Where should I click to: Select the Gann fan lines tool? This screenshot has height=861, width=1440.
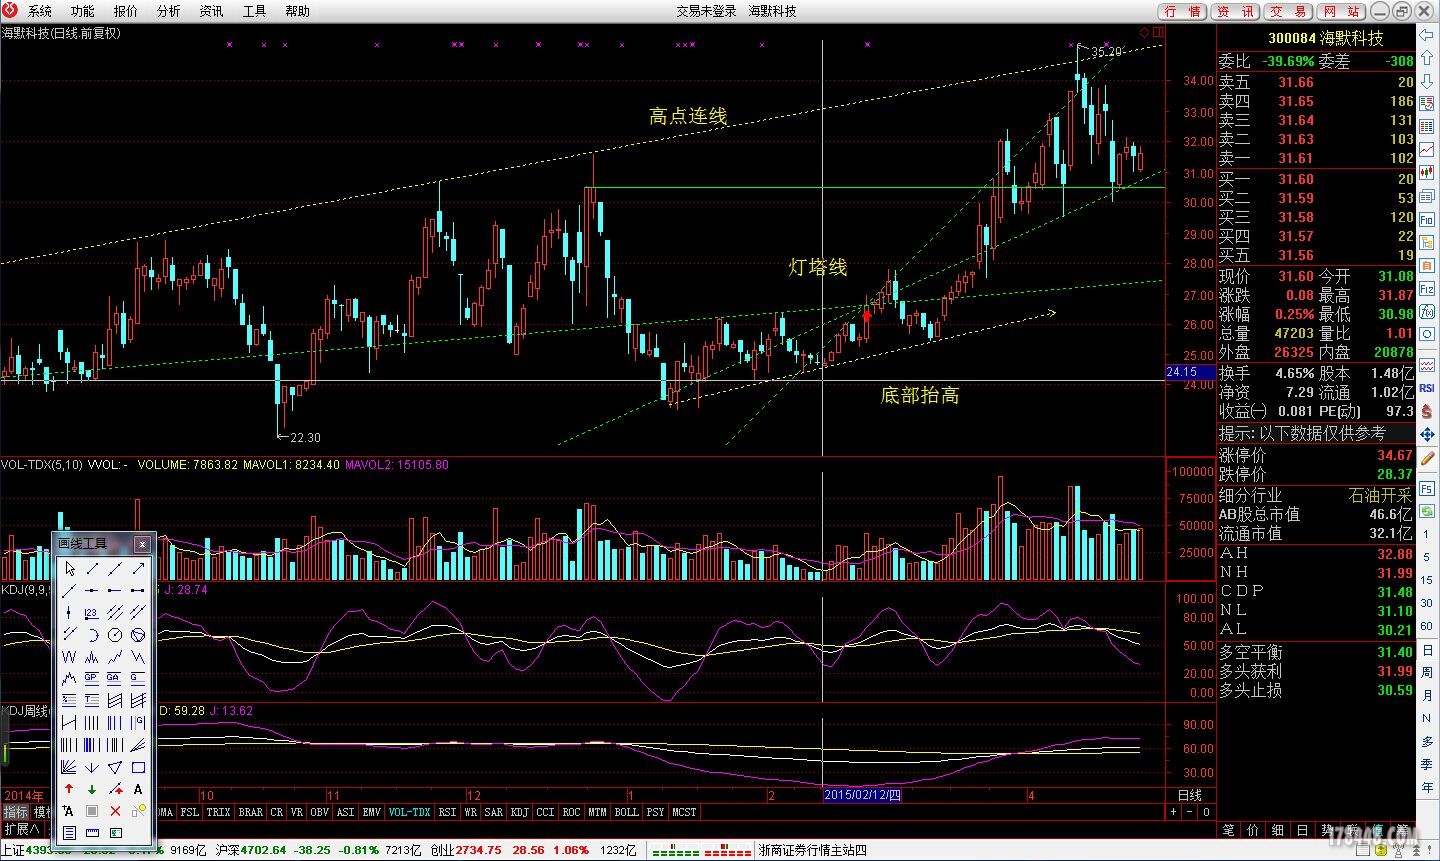pos(70,767)
